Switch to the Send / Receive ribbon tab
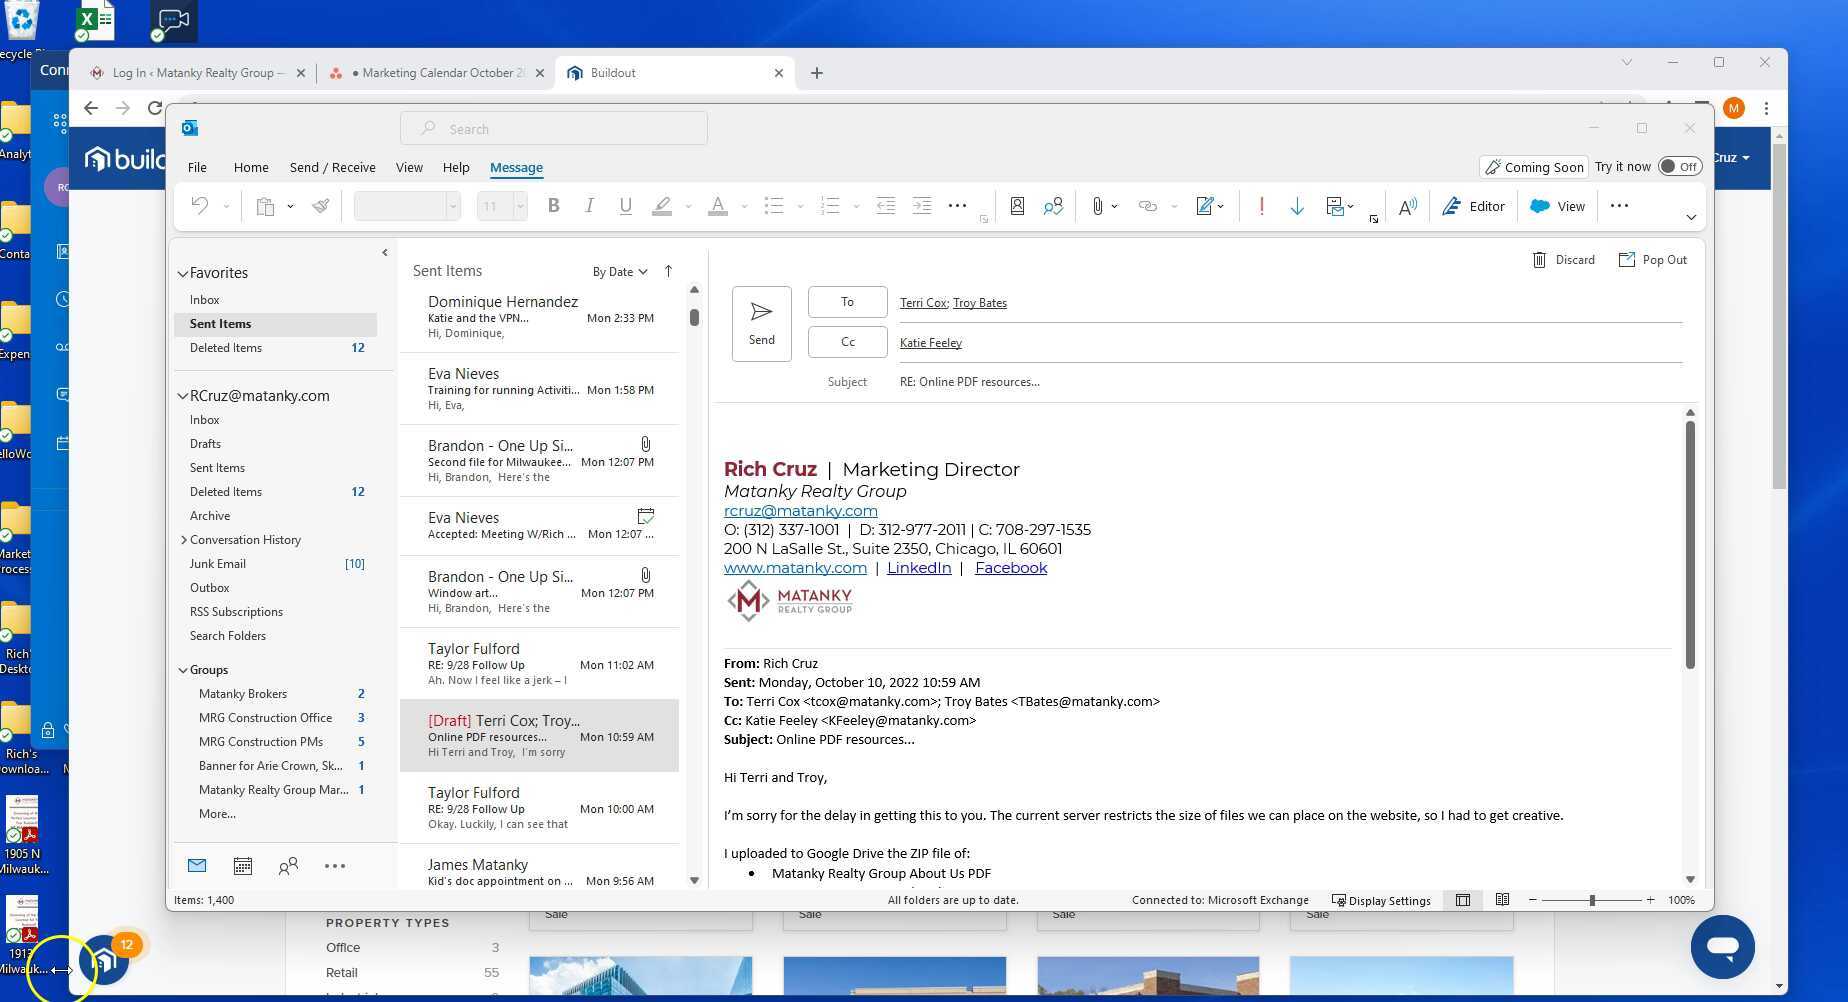This screenshot has height=1002, width=1848. 332,167
